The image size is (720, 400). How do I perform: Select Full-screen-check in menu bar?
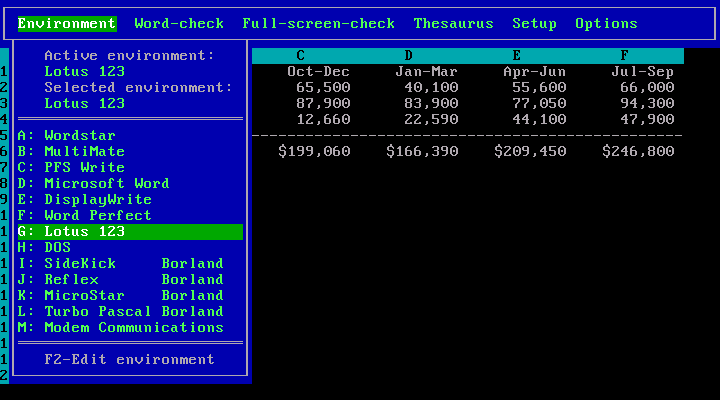coord(319,23)
